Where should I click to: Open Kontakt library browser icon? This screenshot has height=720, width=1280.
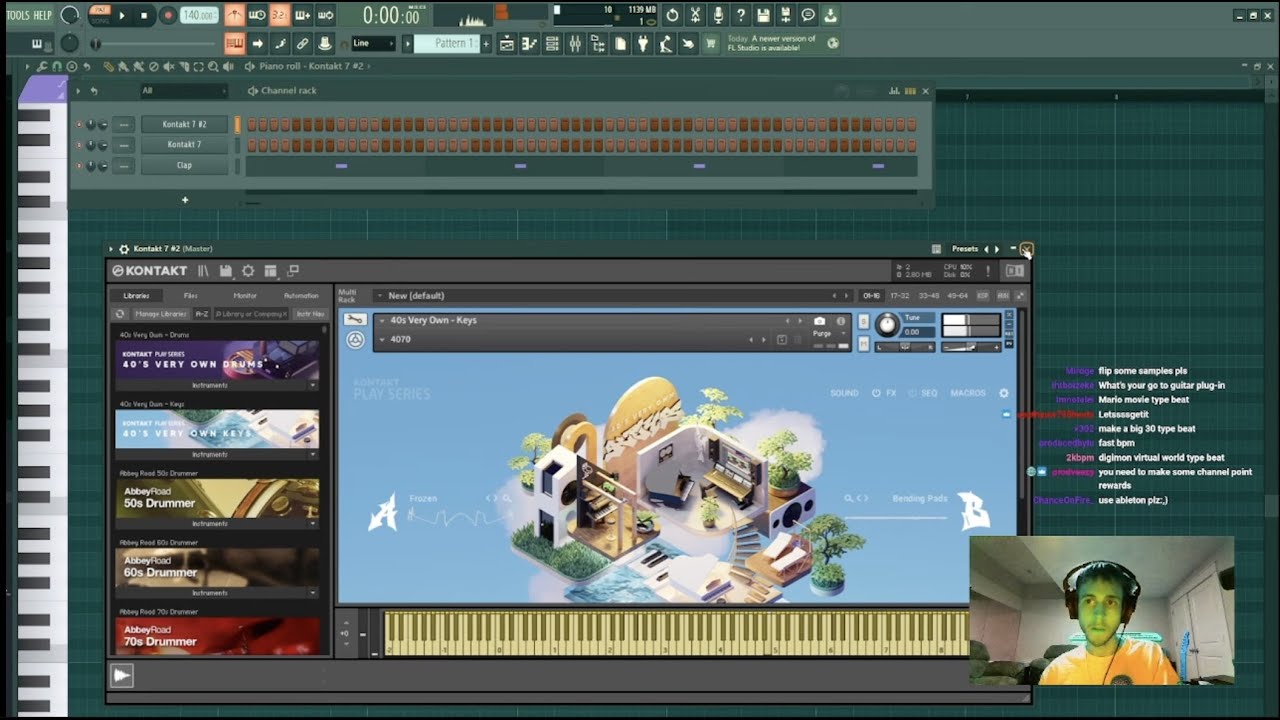point(204,271)
